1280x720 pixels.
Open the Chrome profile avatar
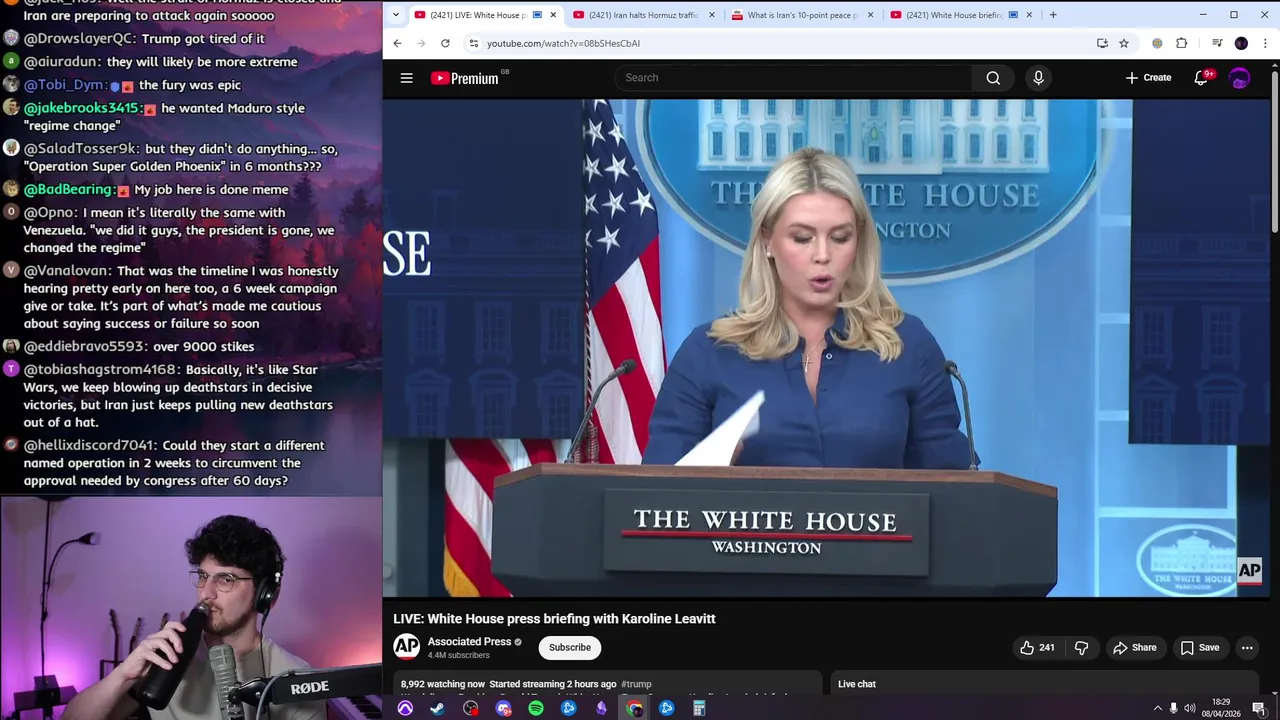click(1241, 43)
